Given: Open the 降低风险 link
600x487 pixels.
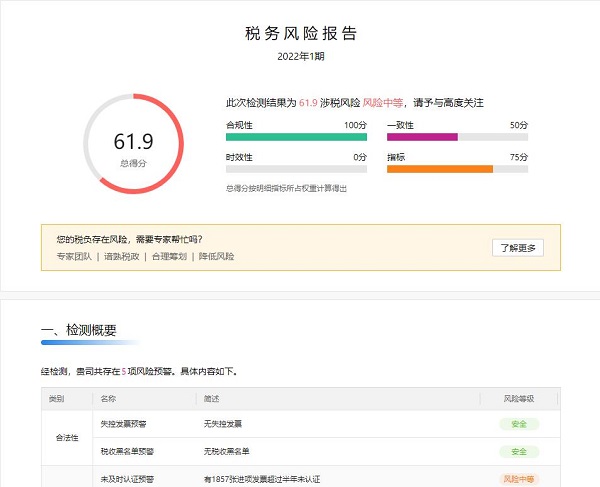Looking at the screenshot, I should tap(217, 256).
